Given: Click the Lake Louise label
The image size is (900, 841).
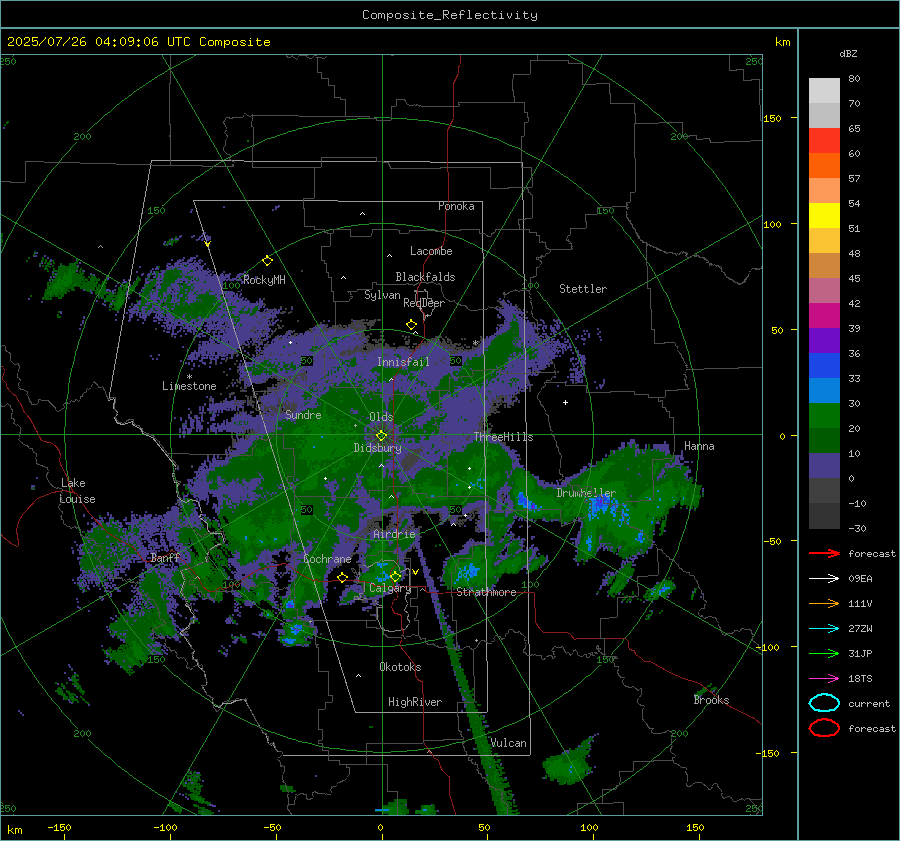Looking at the screenshot, I should (x=79, y=491).
